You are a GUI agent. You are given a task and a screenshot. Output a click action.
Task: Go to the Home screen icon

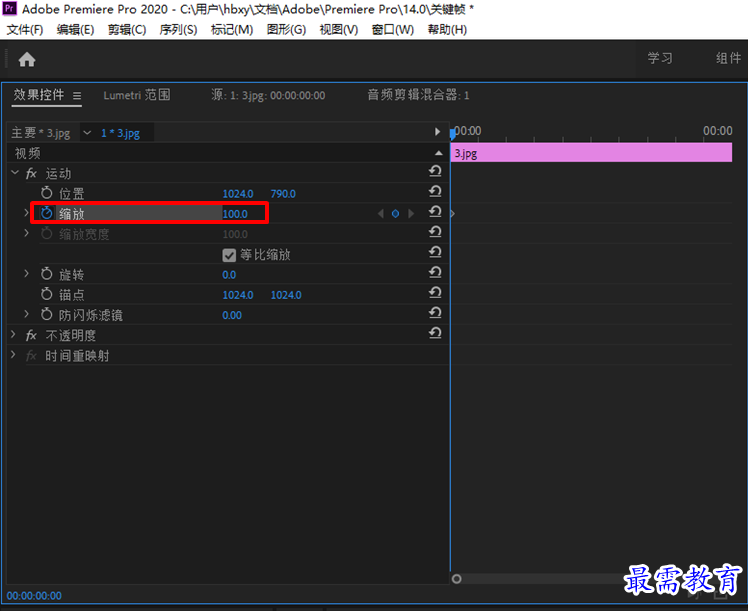(x=27, y=60)
